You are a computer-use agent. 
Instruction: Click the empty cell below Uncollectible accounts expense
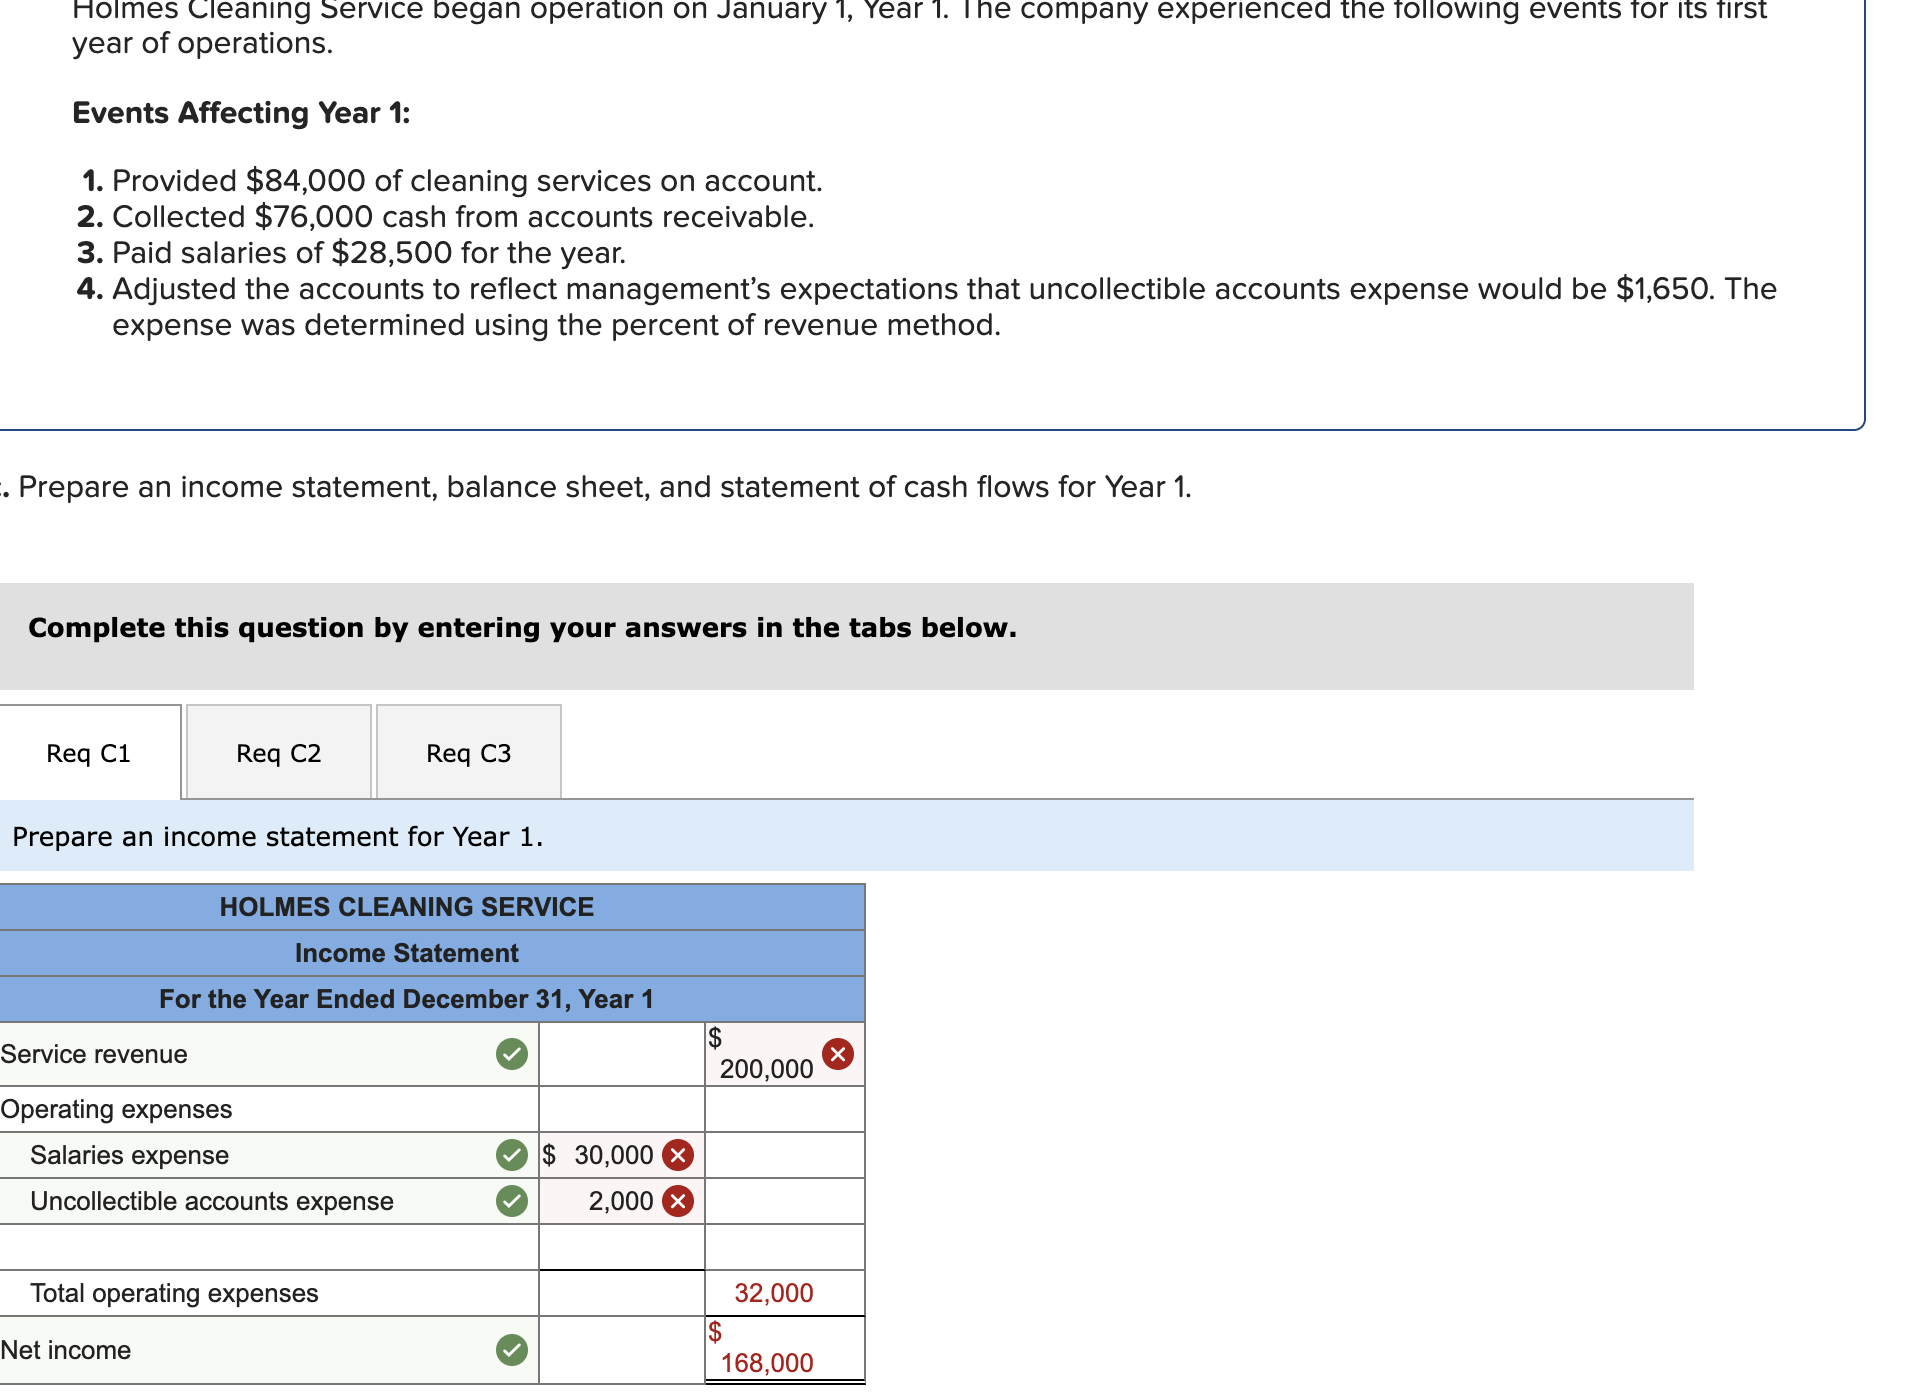pos(620,1247)
